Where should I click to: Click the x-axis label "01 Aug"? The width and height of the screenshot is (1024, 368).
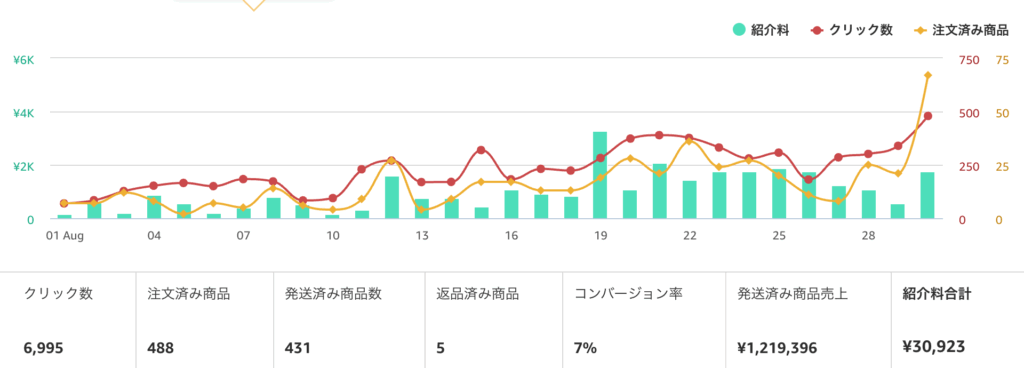click(64, 235)
